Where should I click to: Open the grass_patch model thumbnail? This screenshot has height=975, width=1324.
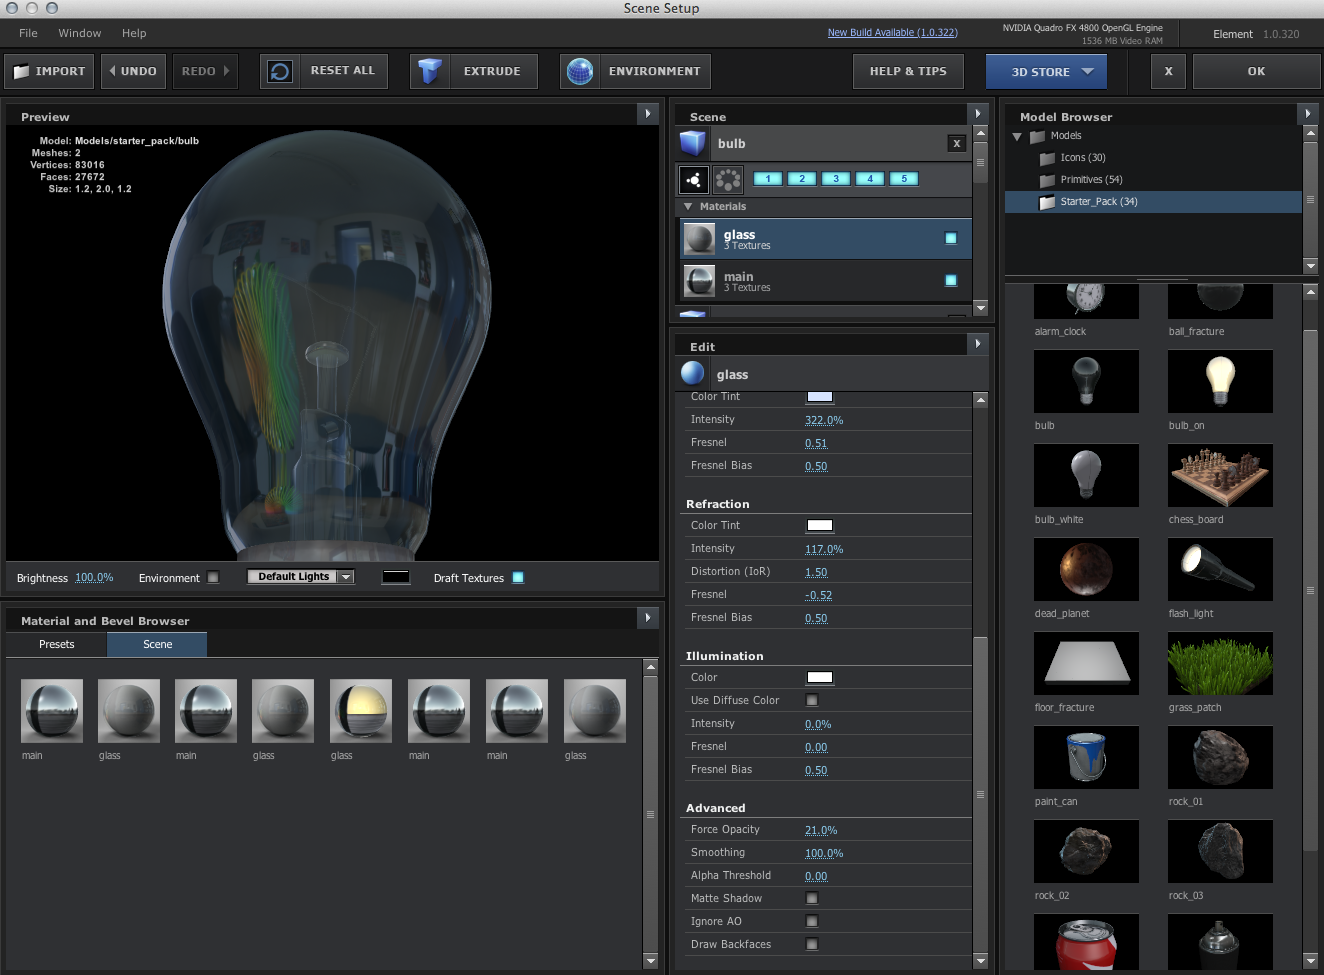point(1220,663)
